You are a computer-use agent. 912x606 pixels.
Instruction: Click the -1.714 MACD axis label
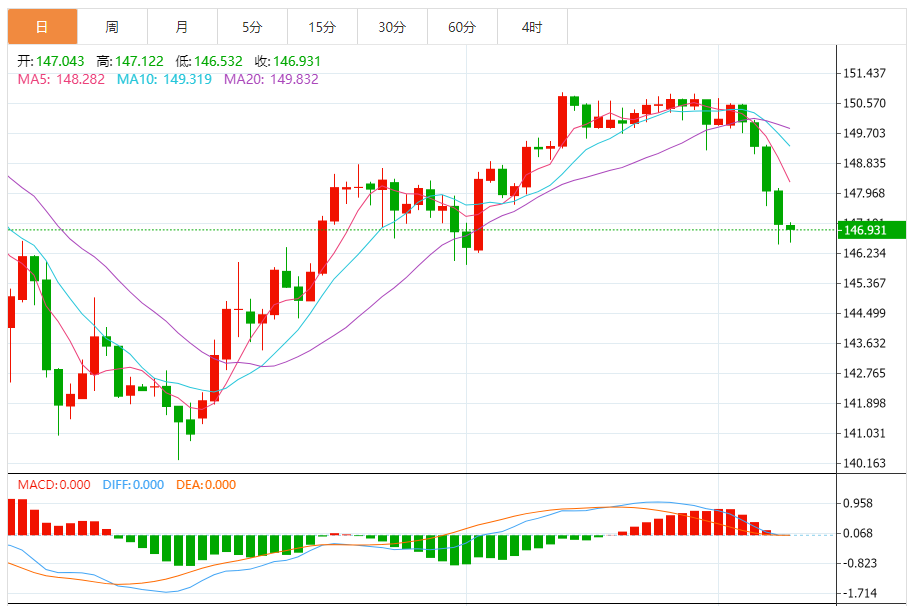coord(860,593)
